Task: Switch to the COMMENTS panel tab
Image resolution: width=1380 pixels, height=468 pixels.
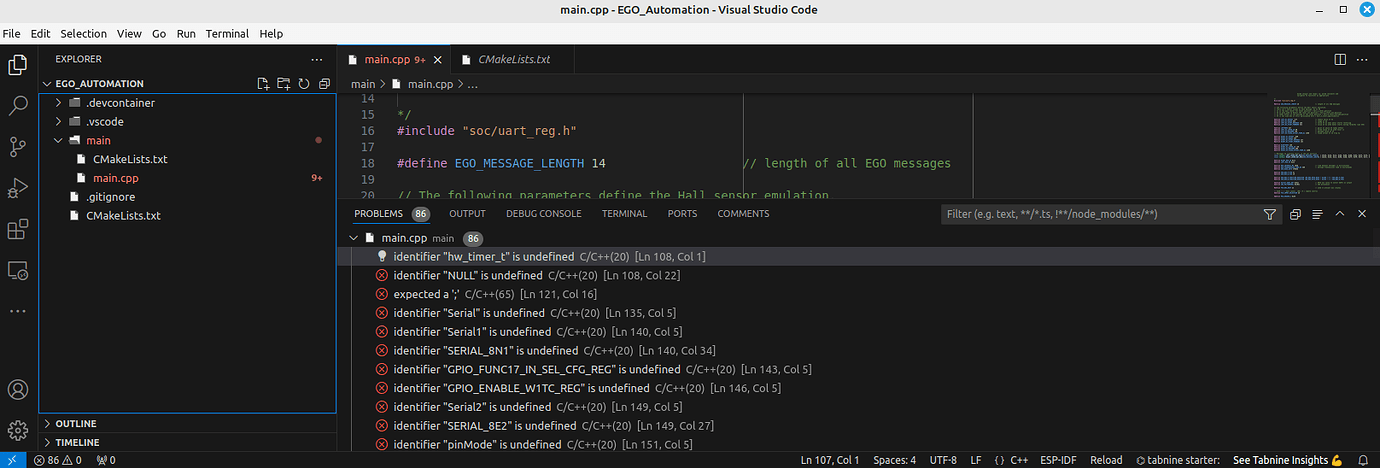Action: 743,214
